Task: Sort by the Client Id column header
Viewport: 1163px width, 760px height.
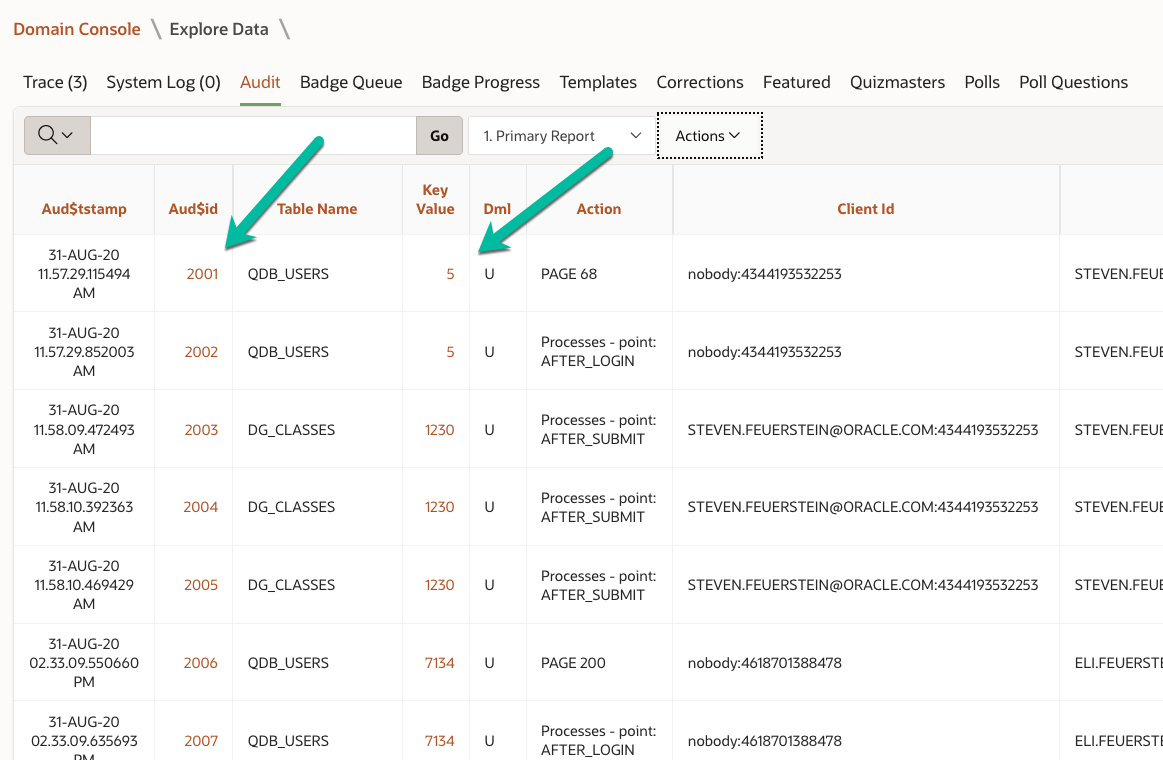Action: (865, 208)
